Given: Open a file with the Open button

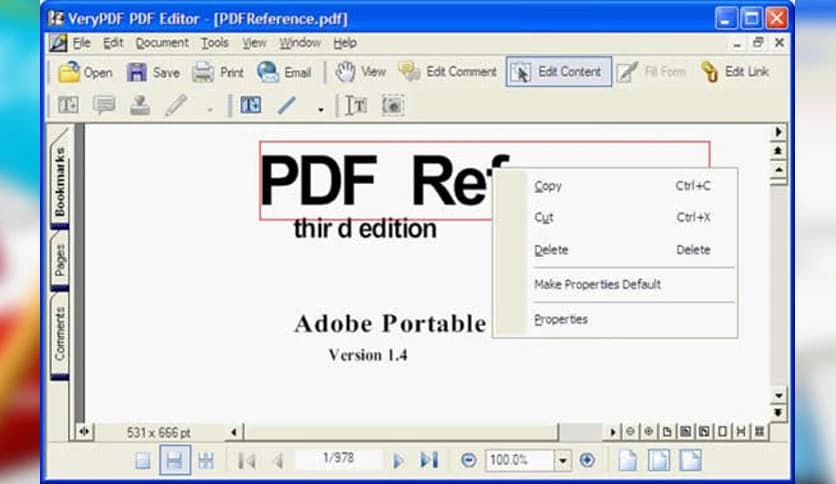Looking at the screenshot, I should [85, 72].
